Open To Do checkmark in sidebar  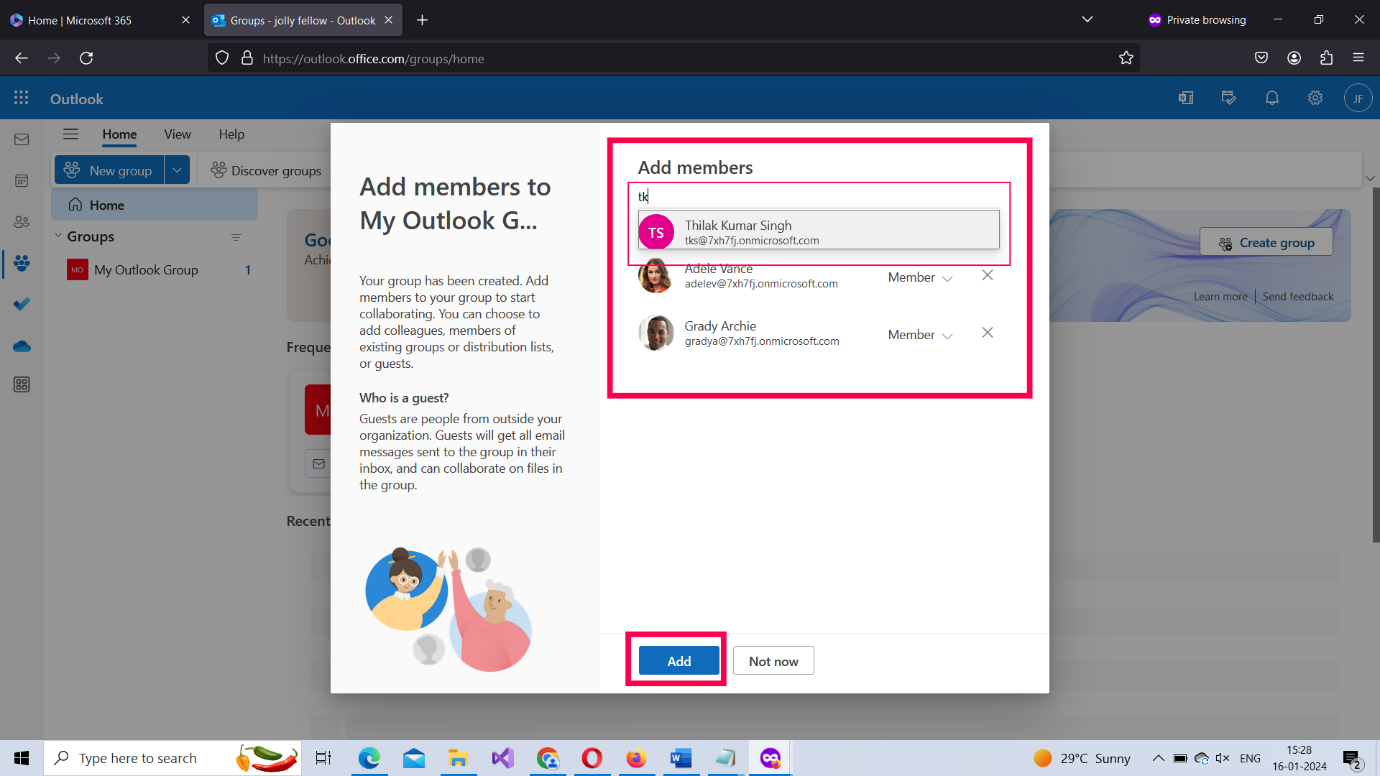click(21, 305)
